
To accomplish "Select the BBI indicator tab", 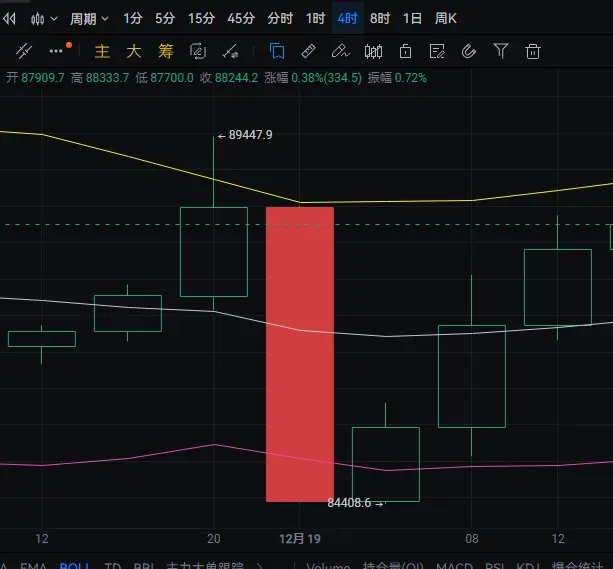I will pos(143,565).
